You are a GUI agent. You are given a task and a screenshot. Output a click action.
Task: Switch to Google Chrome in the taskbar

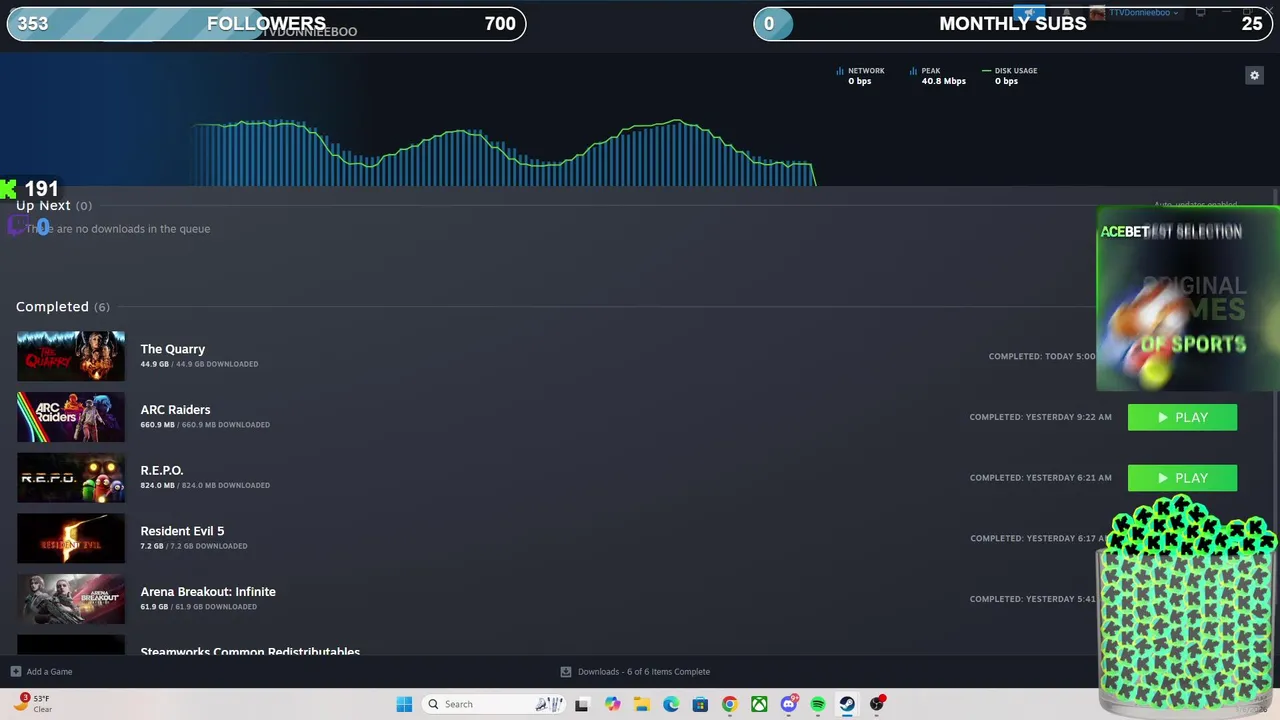(x=730, y=704)
